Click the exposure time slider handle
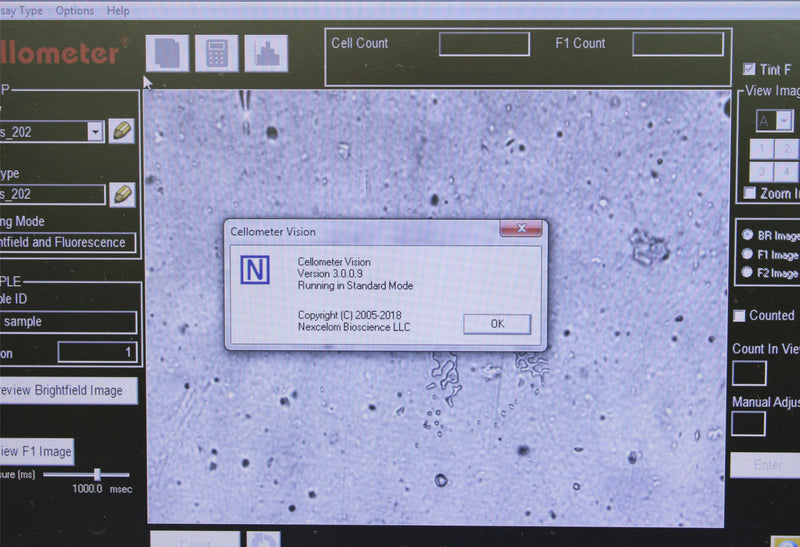 tap(97, 474)
